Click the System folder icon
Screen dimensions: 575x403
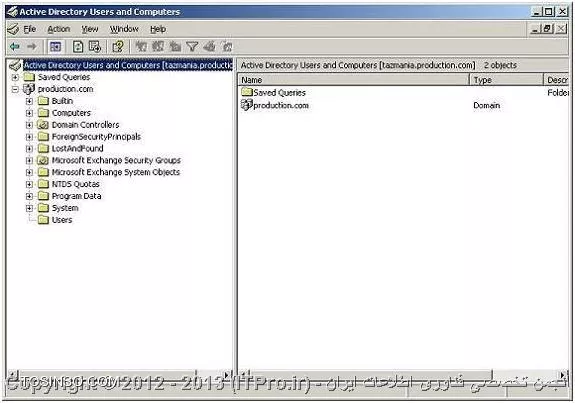pyautogui.click(x=43, y=208)
